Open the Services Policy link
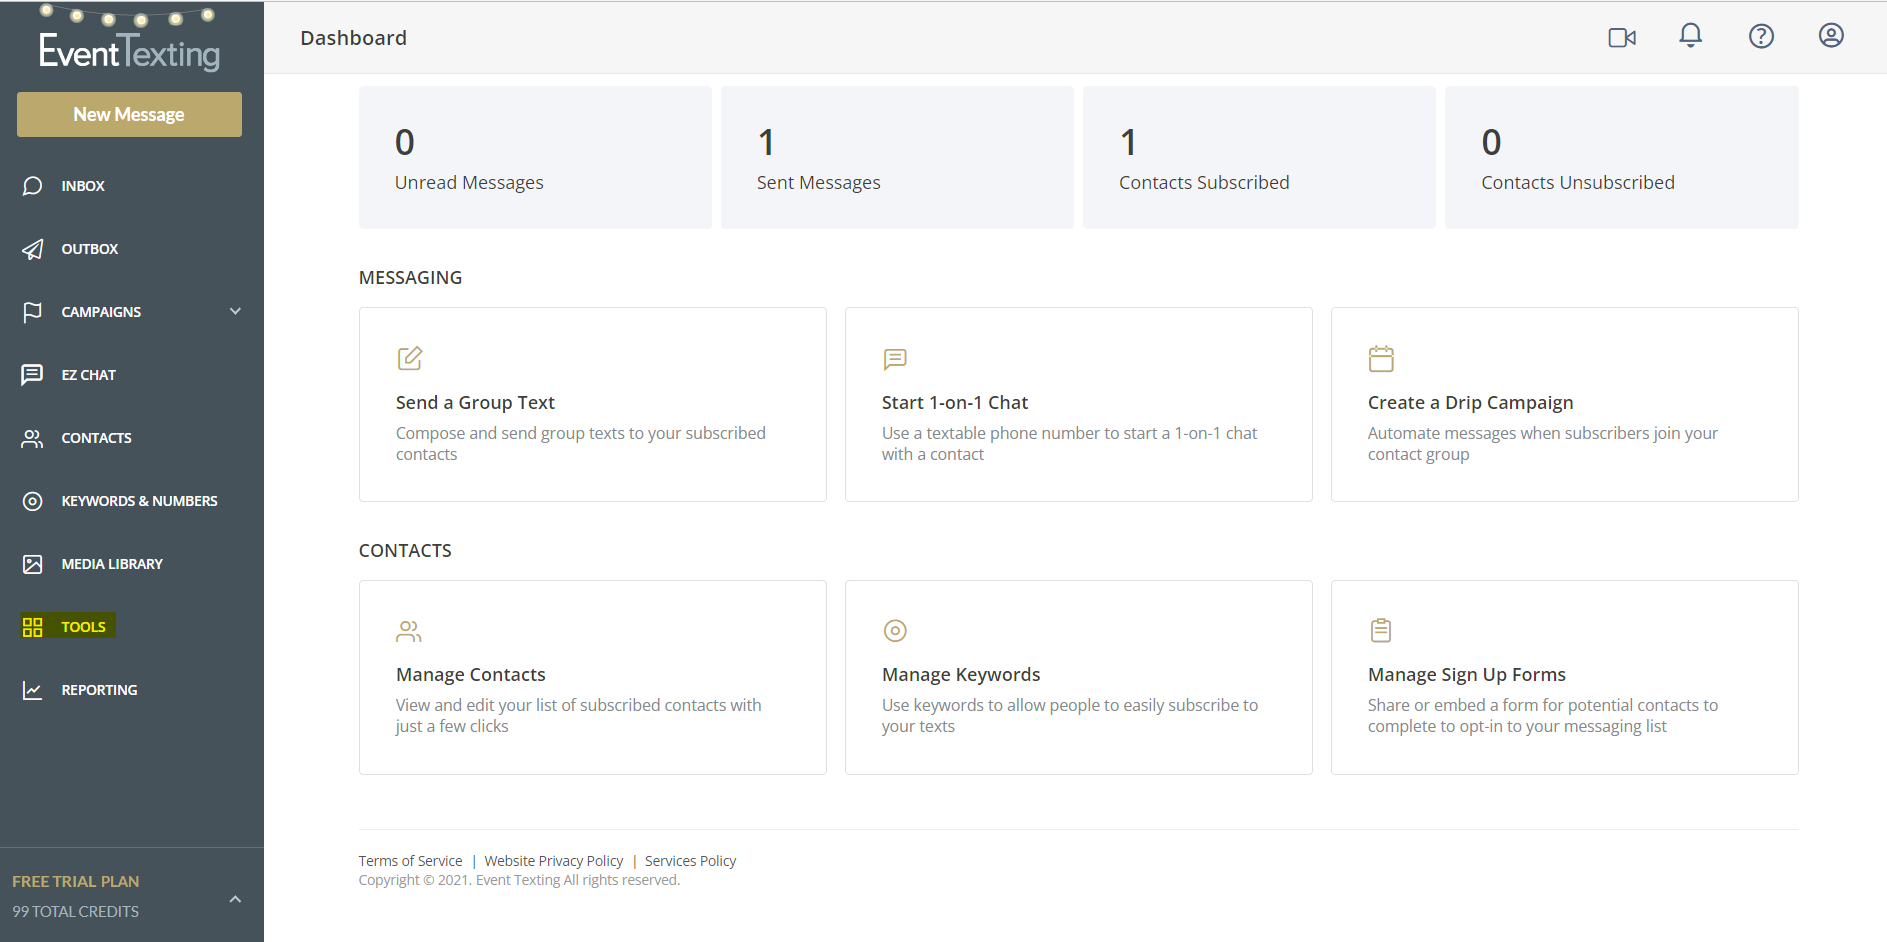The width and height of the screenshot is (1887, 942). [690, 861]
